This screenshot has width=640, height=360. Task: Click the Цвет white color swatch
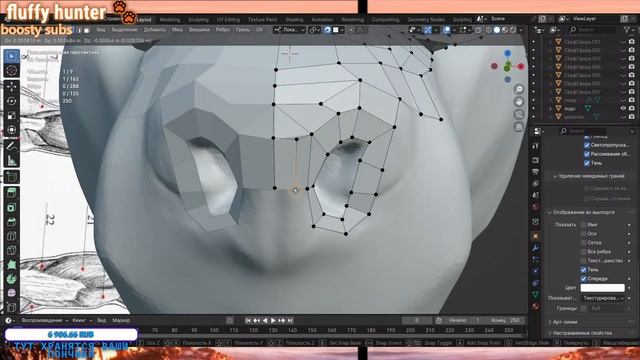tap(602, 288)
